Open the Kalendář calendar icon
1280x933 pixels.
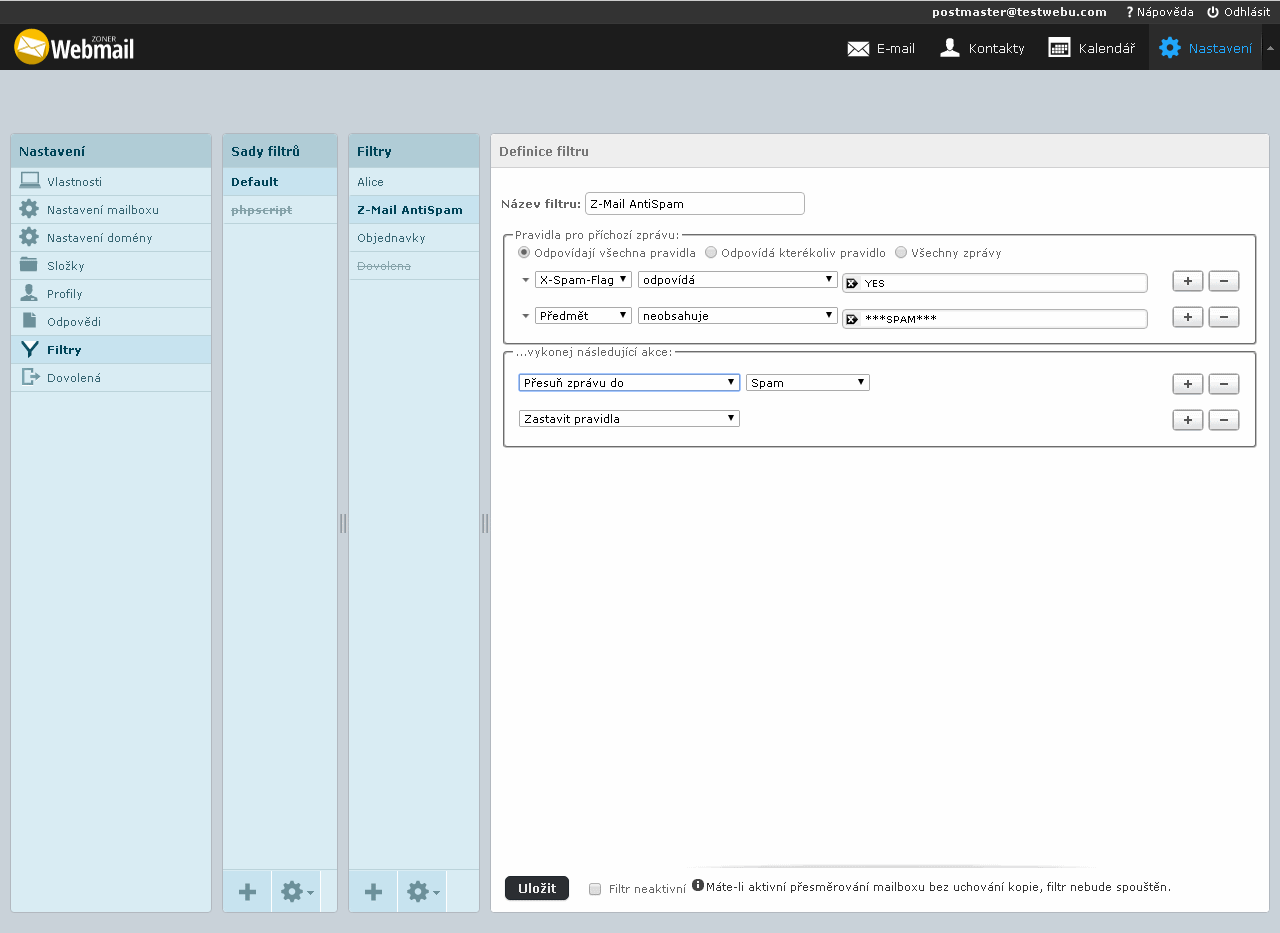coord(1059,48)
